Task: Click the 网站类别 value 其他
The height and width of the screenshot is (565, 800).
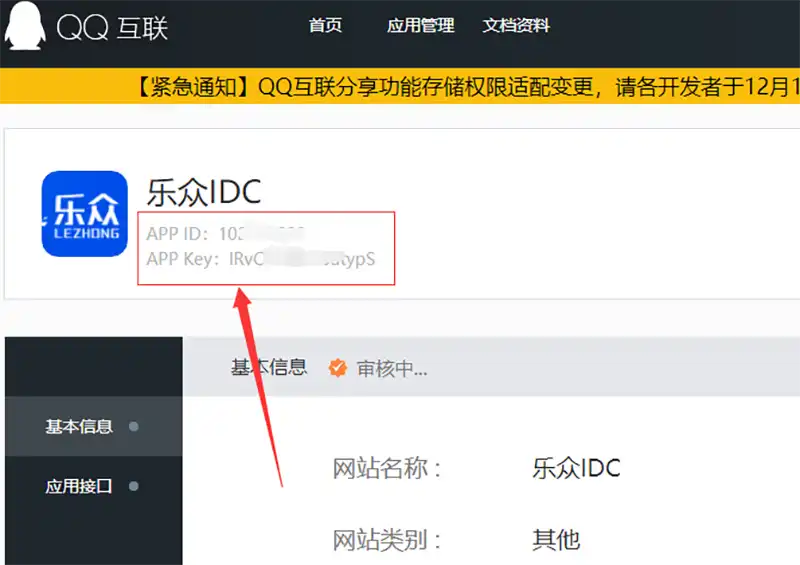Action: 556,540
